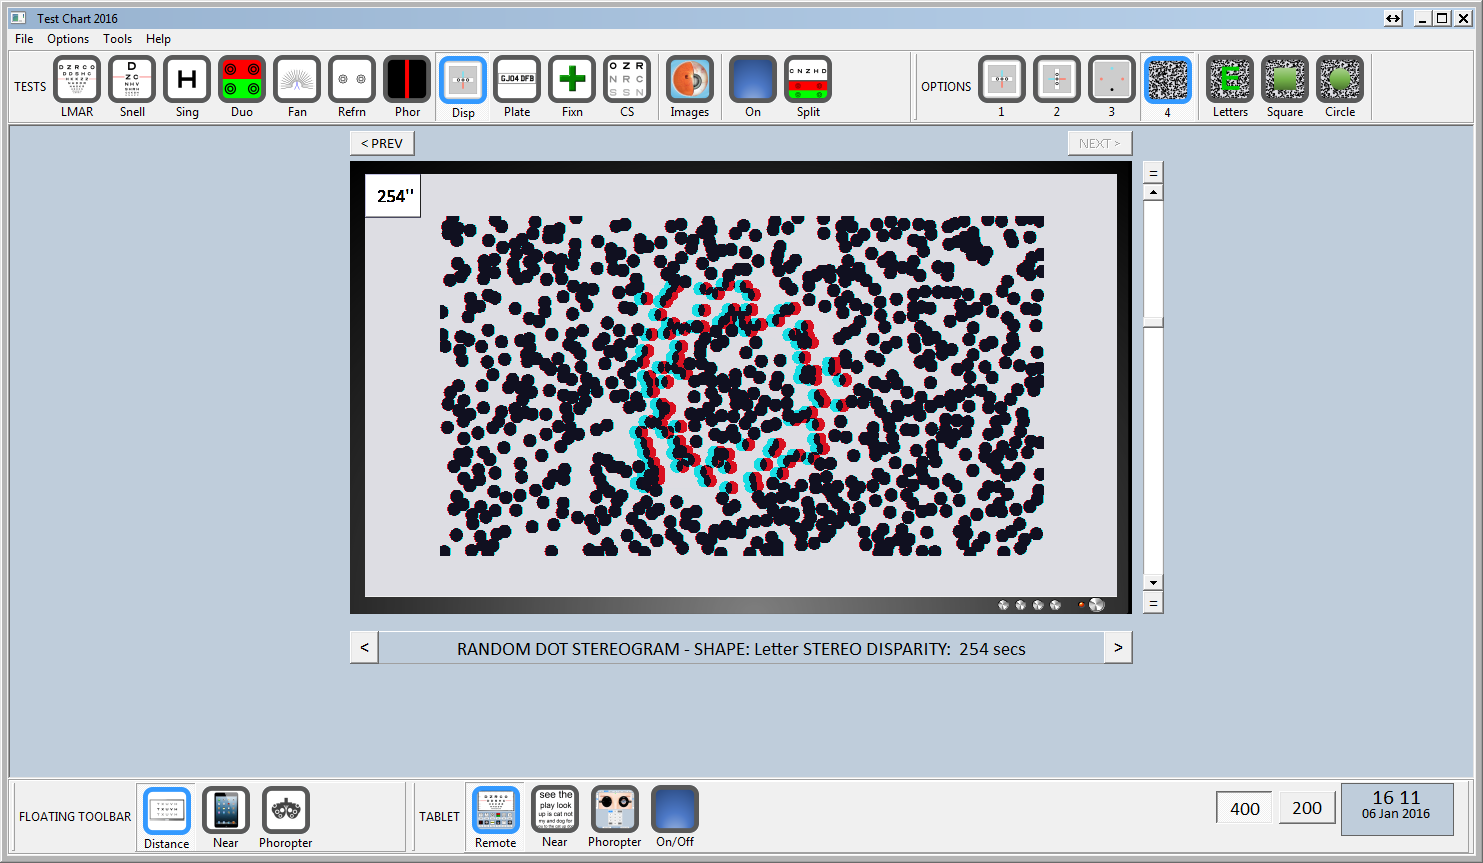This screenshot has width=1483, height=863.
Task: Click the vertical slider track beside the chart
Action: click(1153, 450)
